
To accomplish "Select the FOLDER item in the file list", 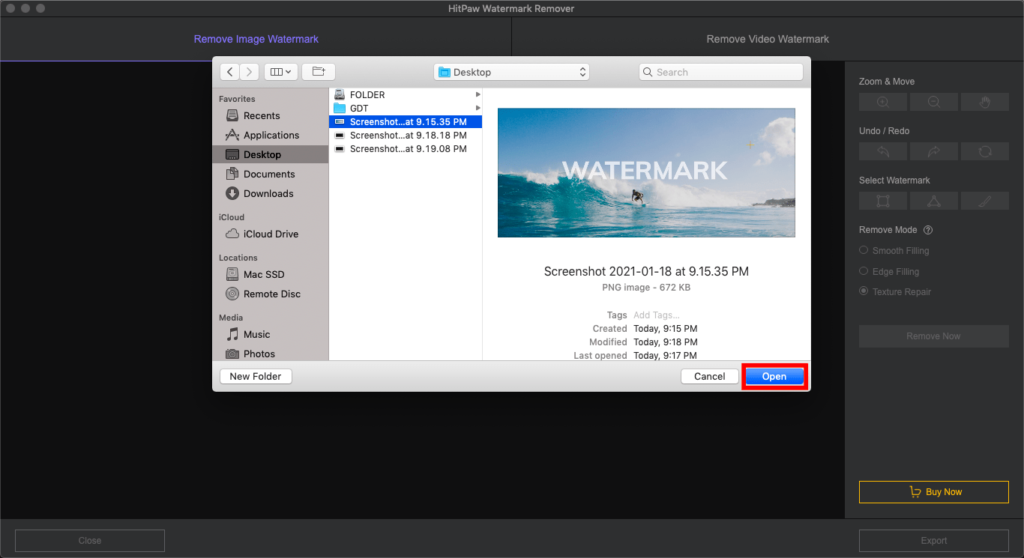I will tap(406, 95).
